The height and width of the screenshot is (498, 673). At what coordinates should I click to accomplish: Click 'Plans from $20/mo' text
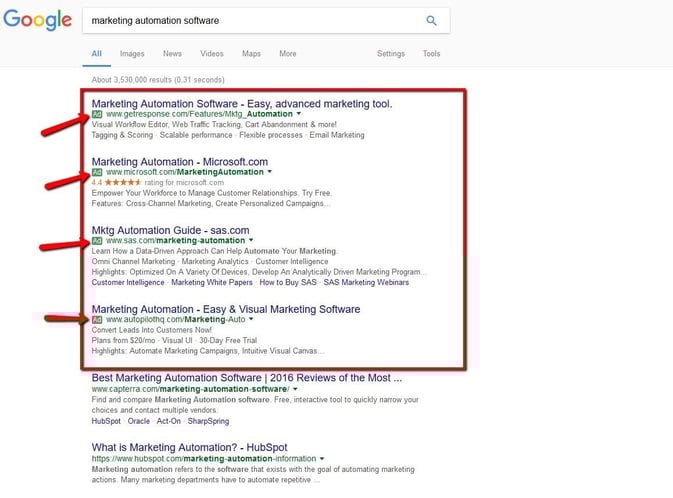pyautogui.click(x=123, y=340)
